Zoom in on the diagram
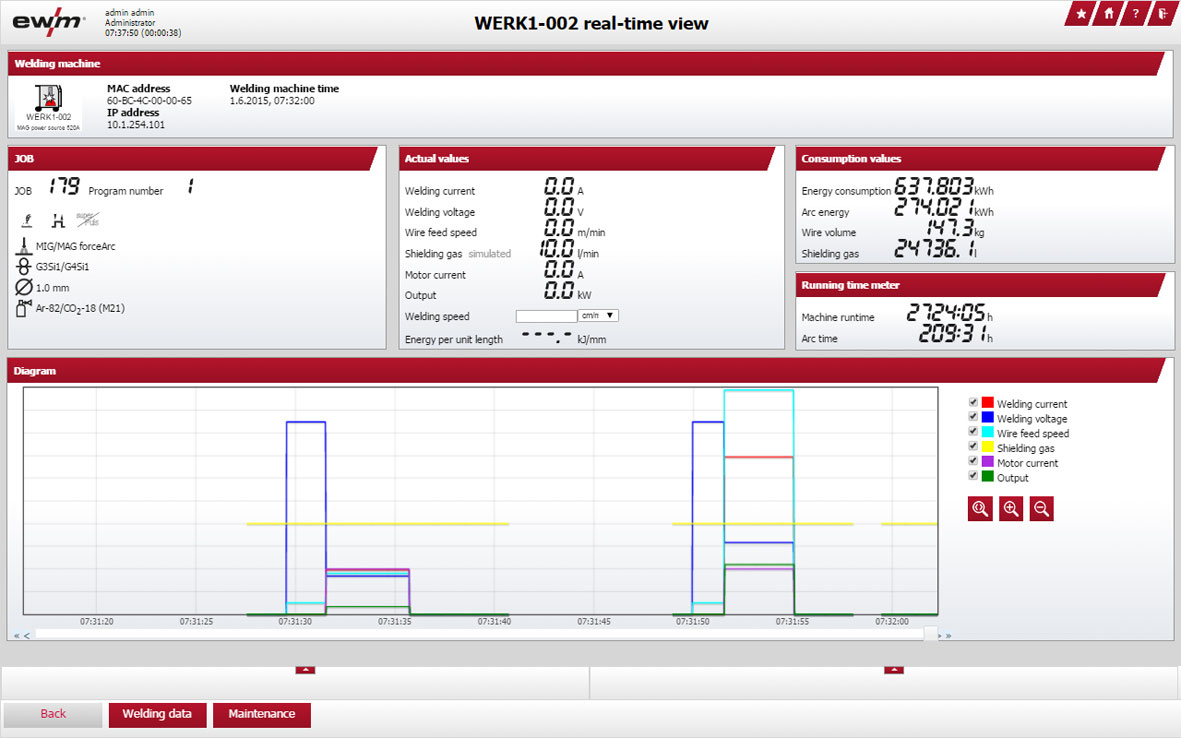Viewport: 1181px width, 738px height. click(1011, 509)
